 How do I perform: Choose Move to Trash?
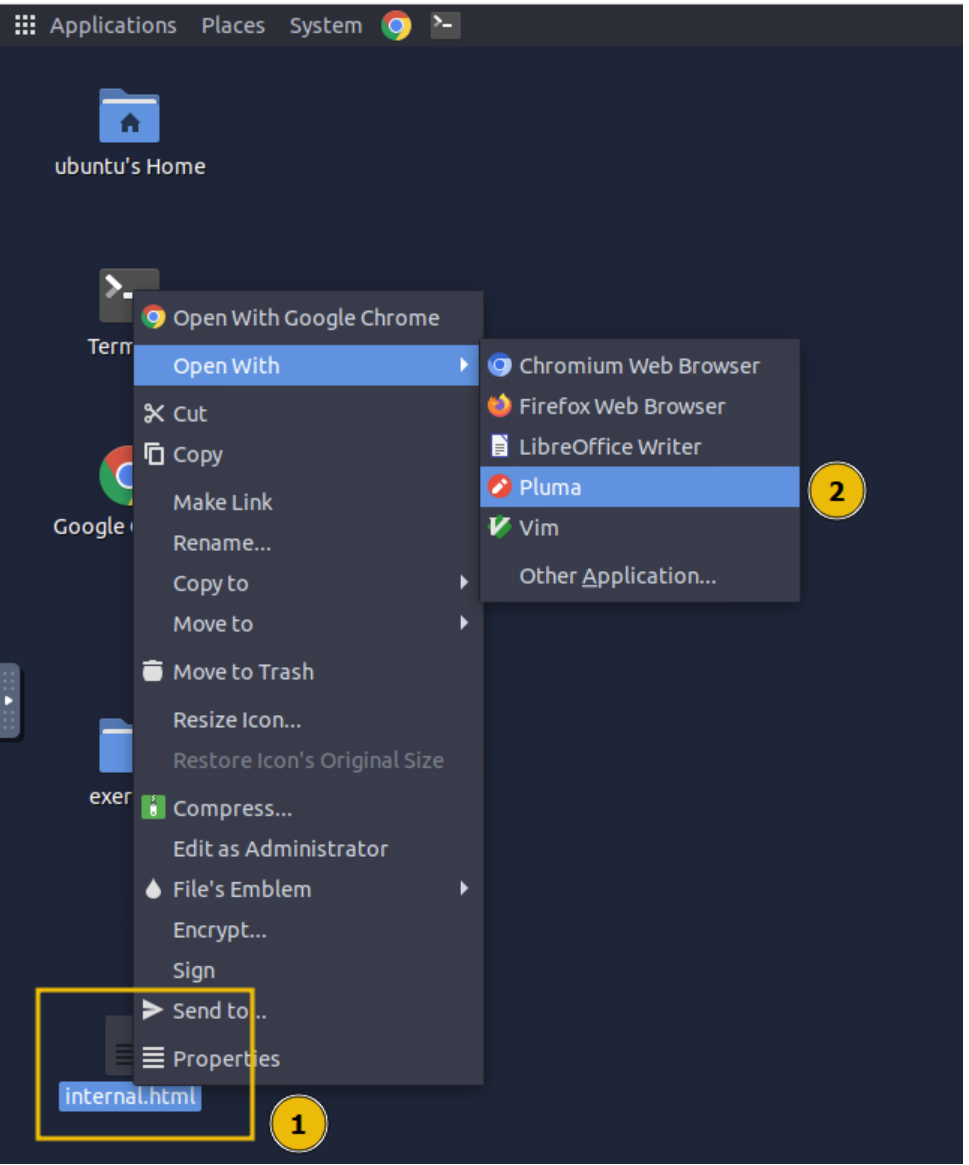[x=308, y=672]
